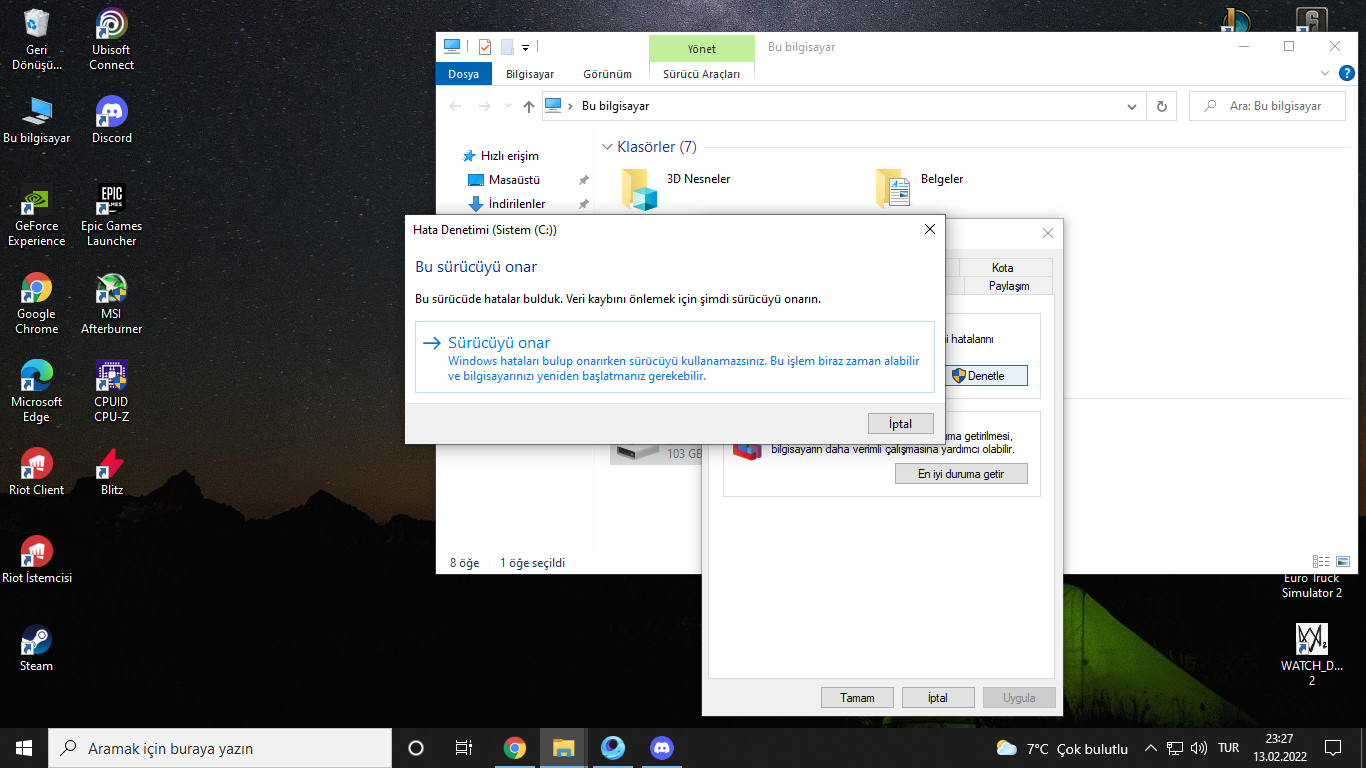
Task: Select the Bu bilgisayar desktop icon
Action: coord(36,121)
